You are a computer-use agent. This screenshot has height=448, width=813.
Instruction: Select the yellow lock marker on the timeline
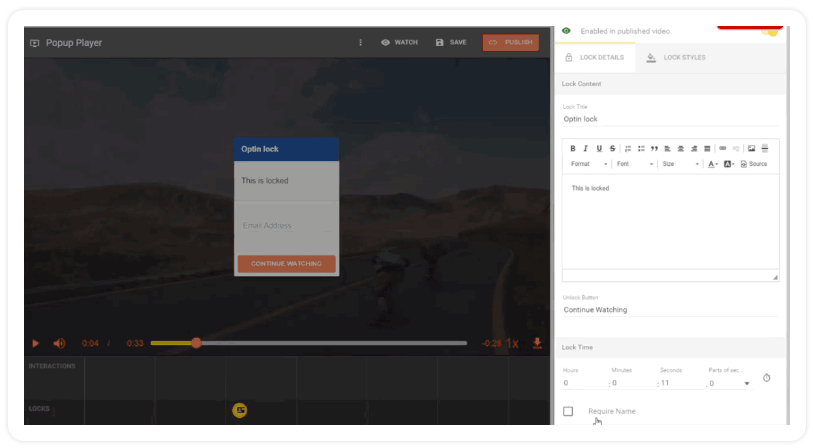click(x=240, y=410)
